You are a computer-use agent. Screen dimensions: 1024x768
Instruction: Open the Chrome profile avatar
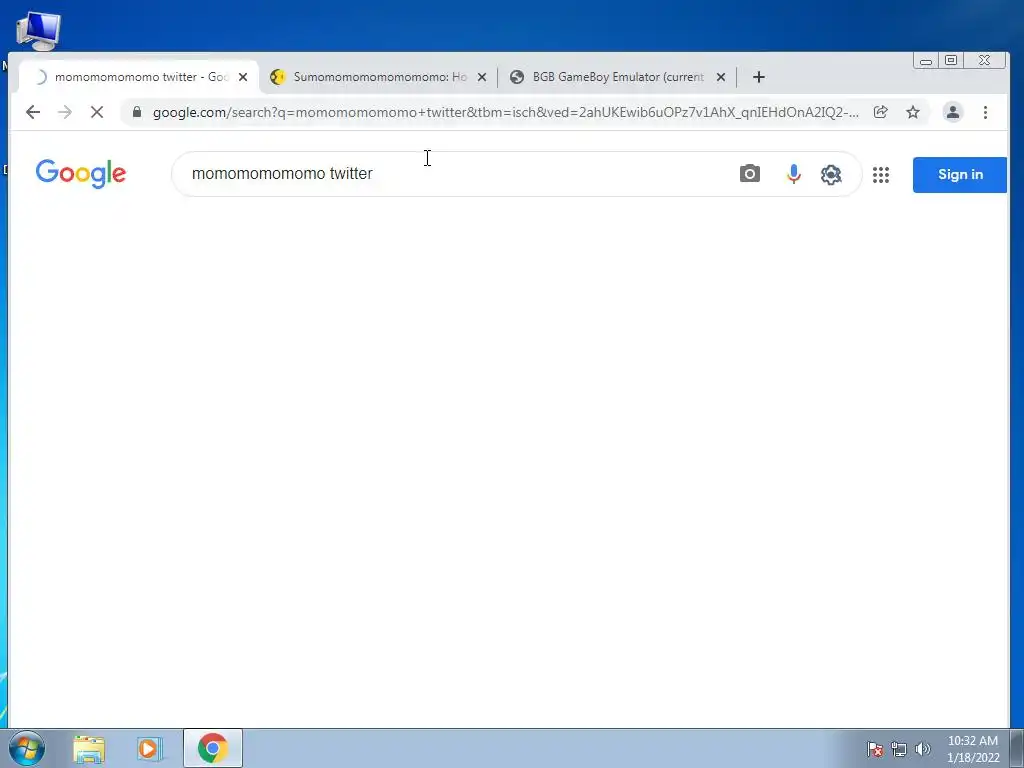click(x=953, y=112)
